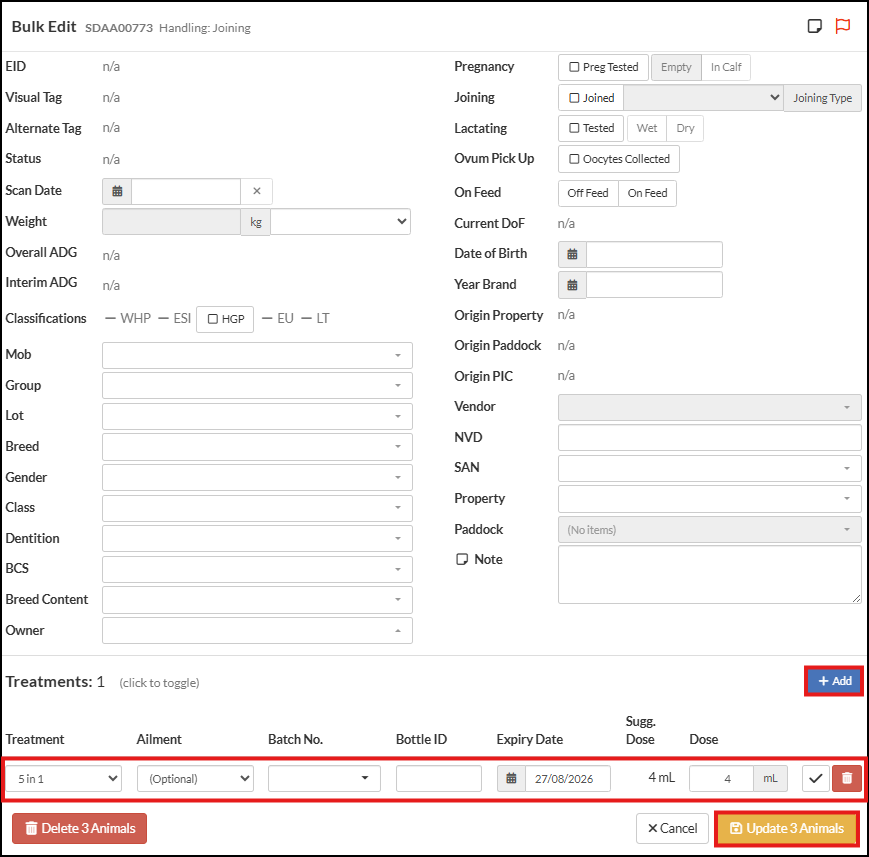The height and width of the screenshot is (857, 869).
Task: Click the note icon in the header
Action: [814, 26]
